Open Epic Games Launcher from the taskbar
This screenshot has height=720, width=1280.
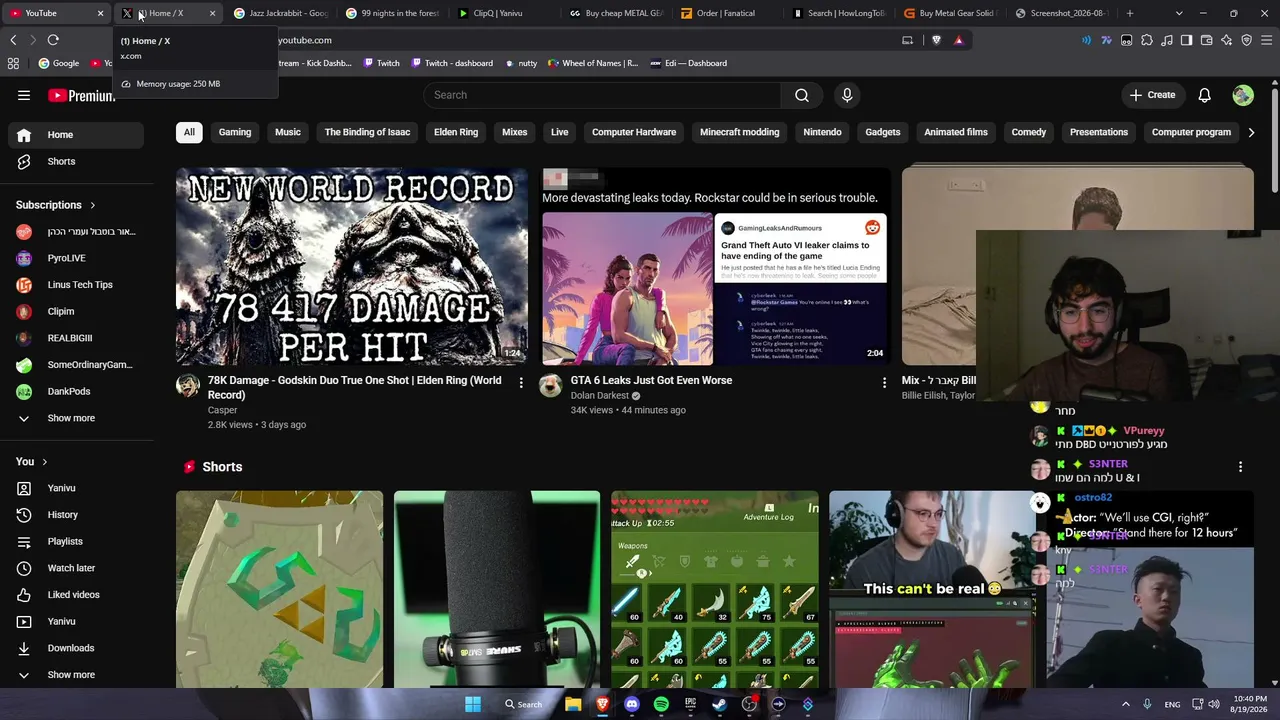click(690, 704)
